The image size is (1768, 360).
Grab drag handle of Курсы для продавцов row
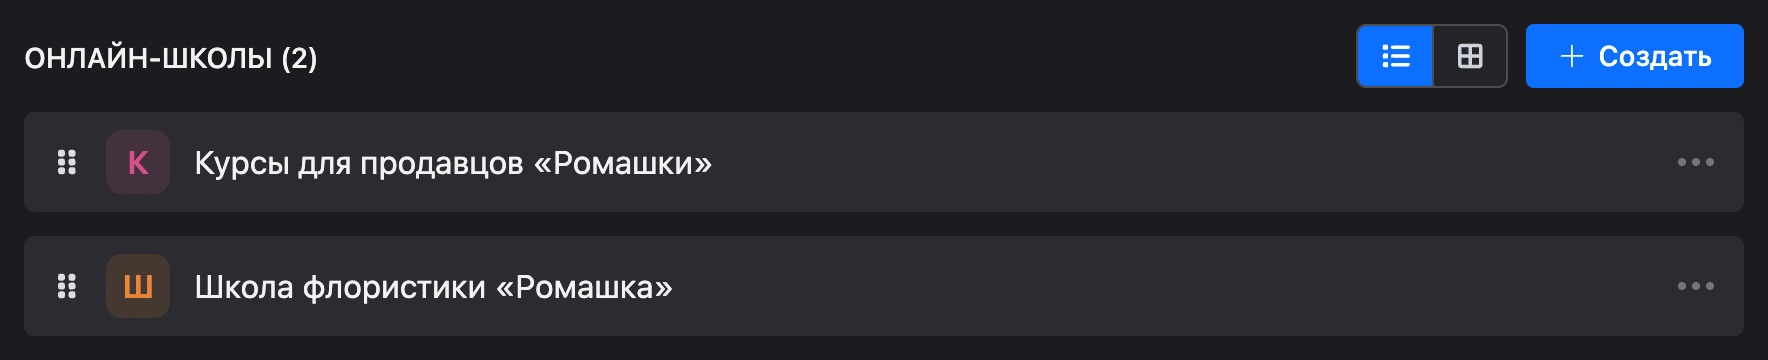click(67, 162)
